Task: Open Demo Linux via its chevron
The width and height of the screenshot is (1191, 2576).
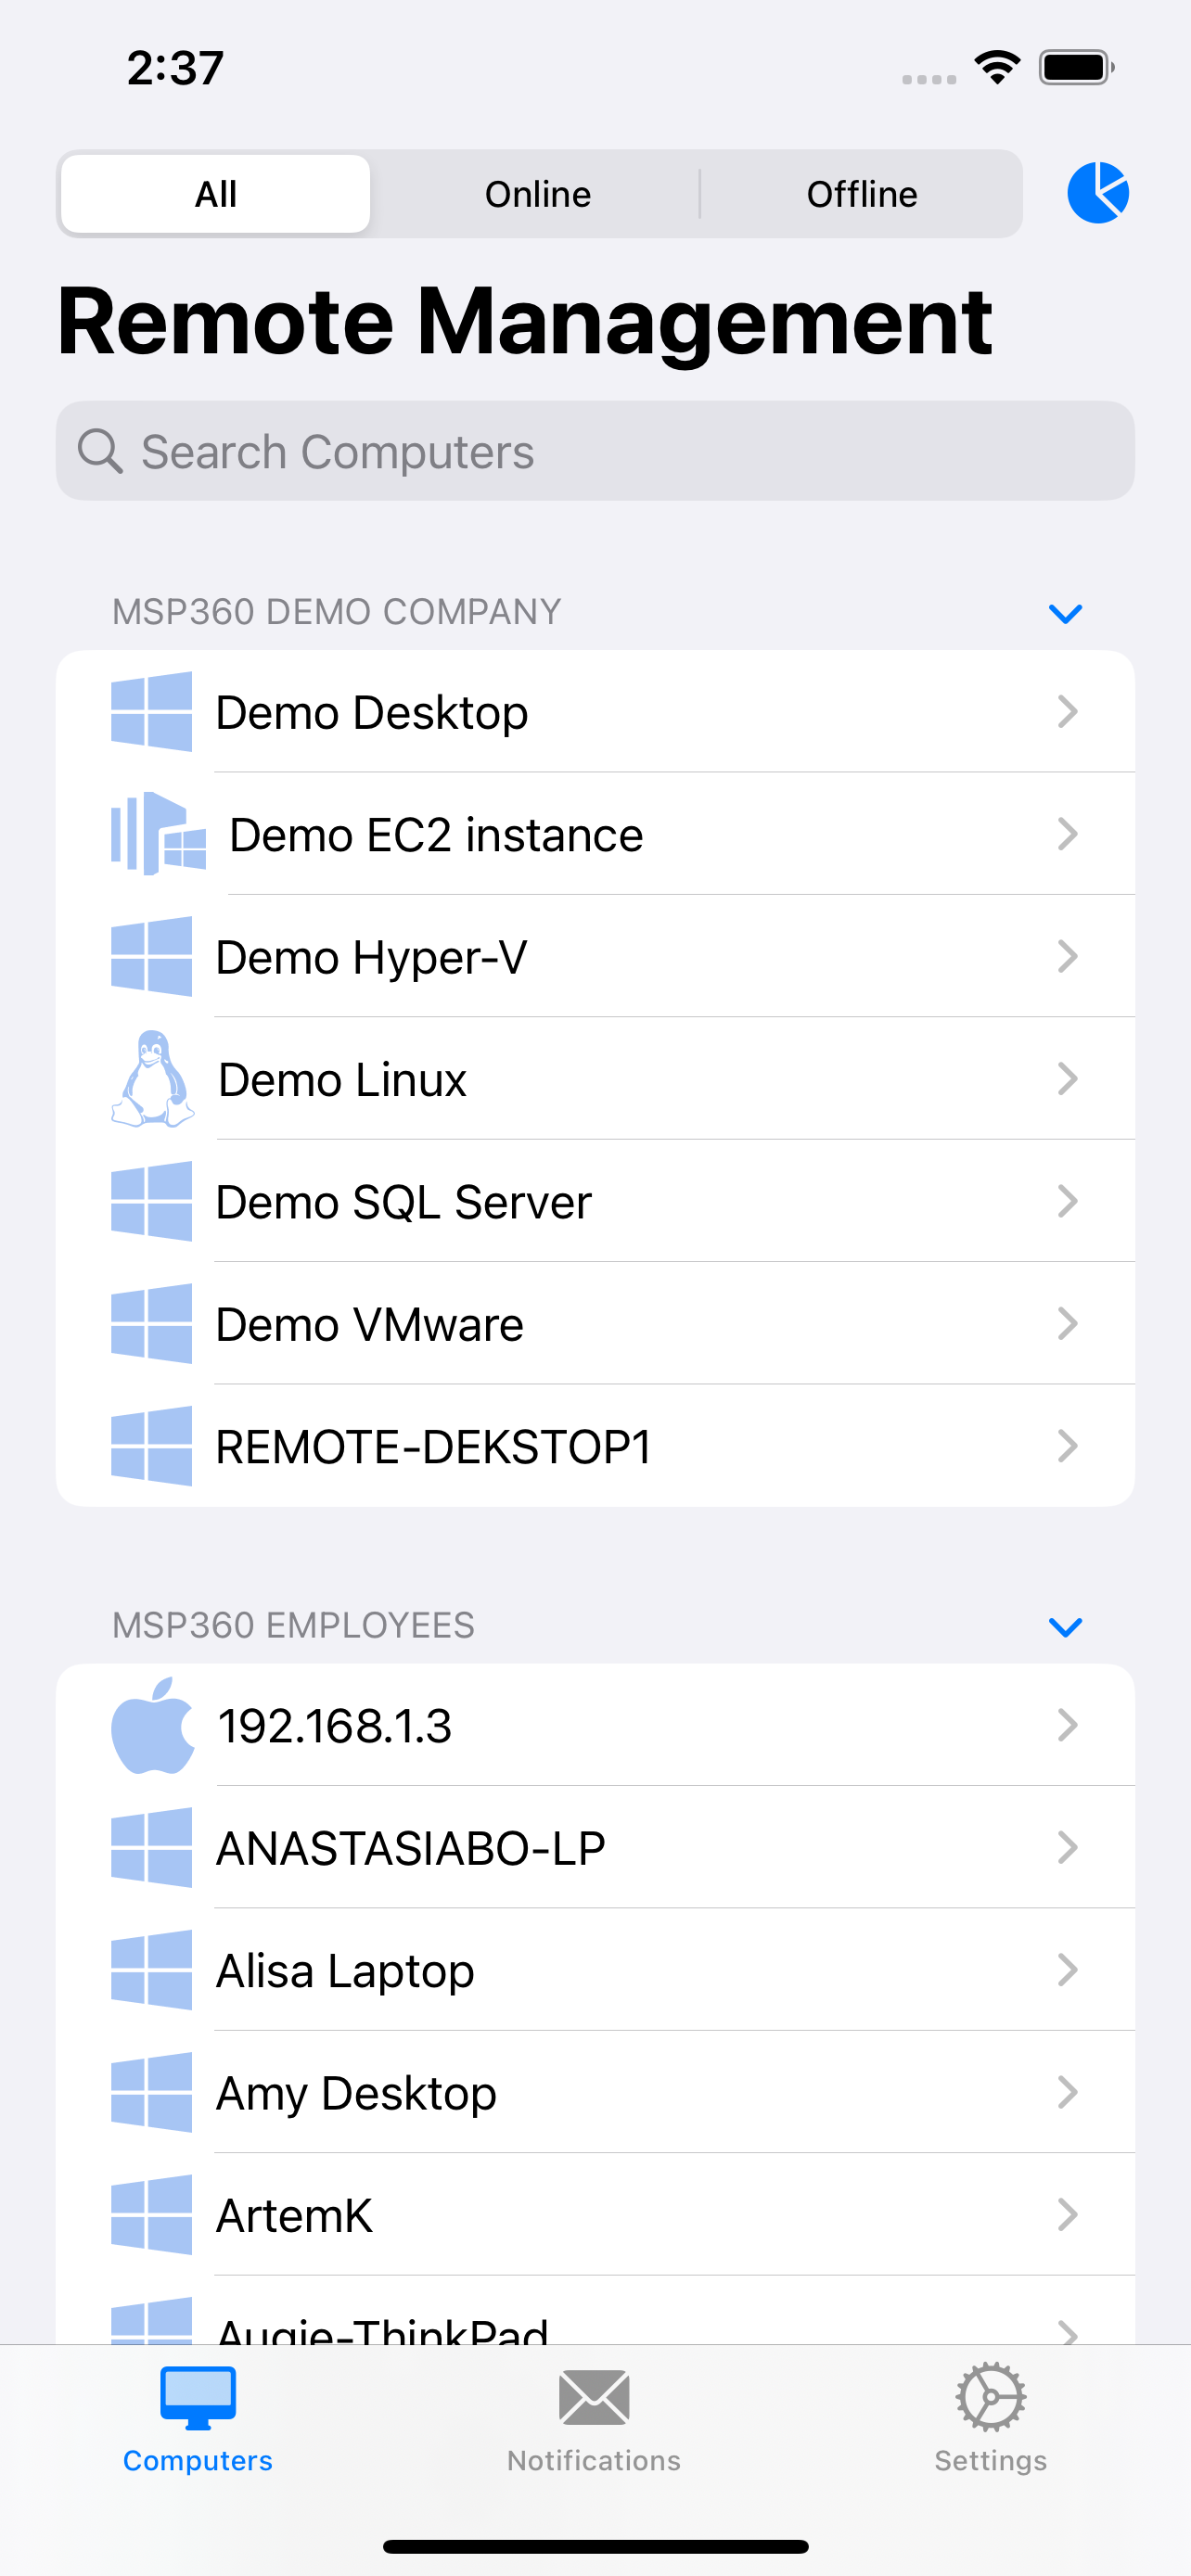Action: point(1067,1078)
